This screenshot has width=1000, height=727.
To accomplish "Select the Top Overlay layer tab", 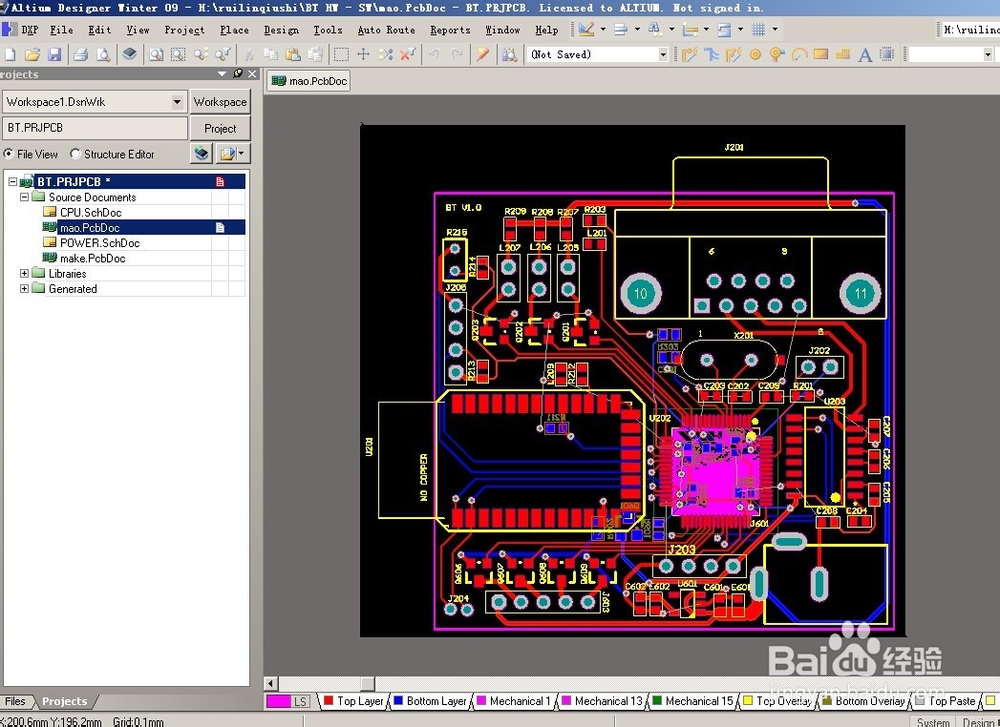I will 777,701.
